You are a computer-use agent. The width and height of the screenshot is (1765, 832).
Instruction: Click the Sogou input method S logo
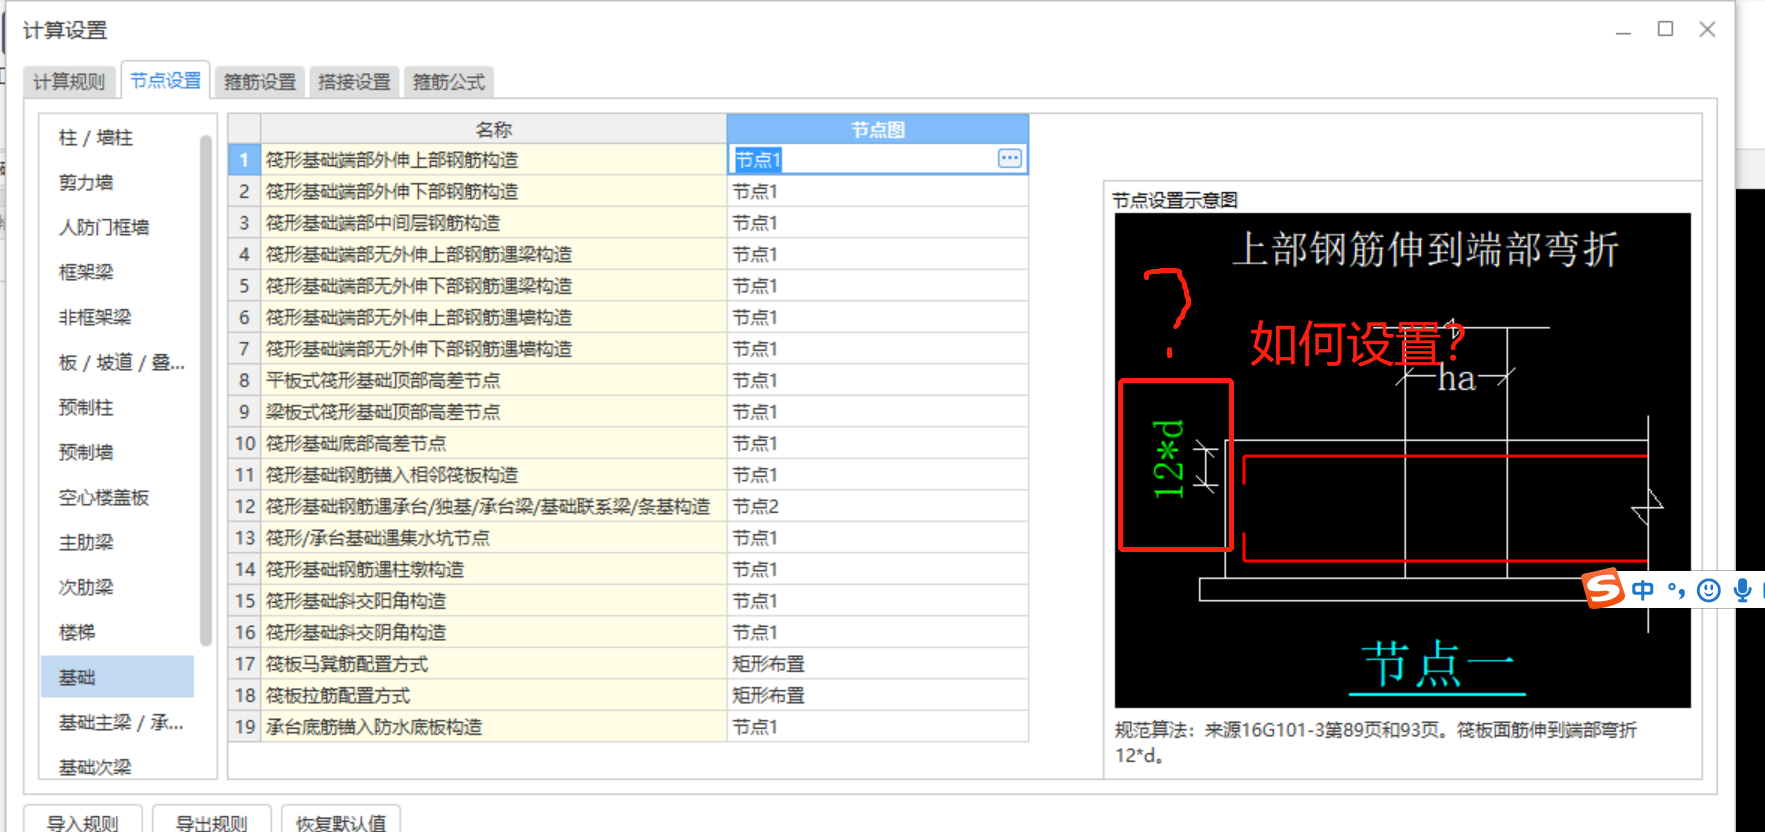click(x=1603, y=588)
